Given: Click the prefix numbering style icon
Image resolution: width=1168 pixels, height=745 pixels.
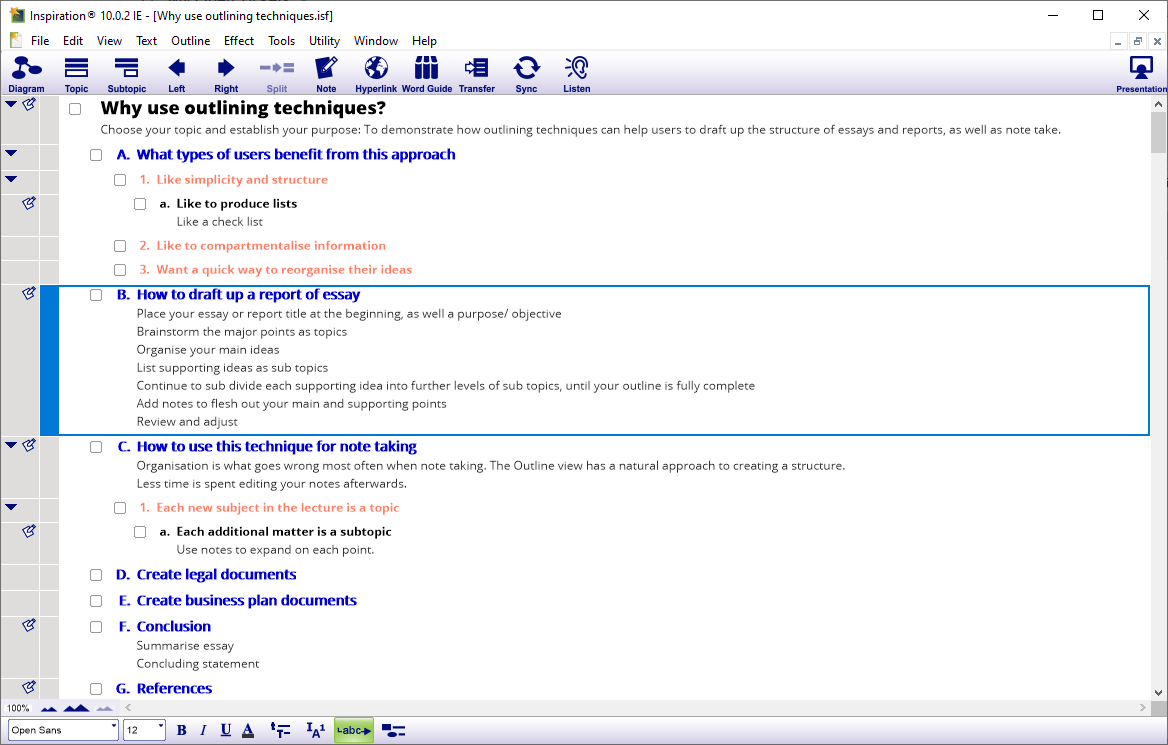Looking at the screenshot, I should pyautogui.click(x=316, y=730).
